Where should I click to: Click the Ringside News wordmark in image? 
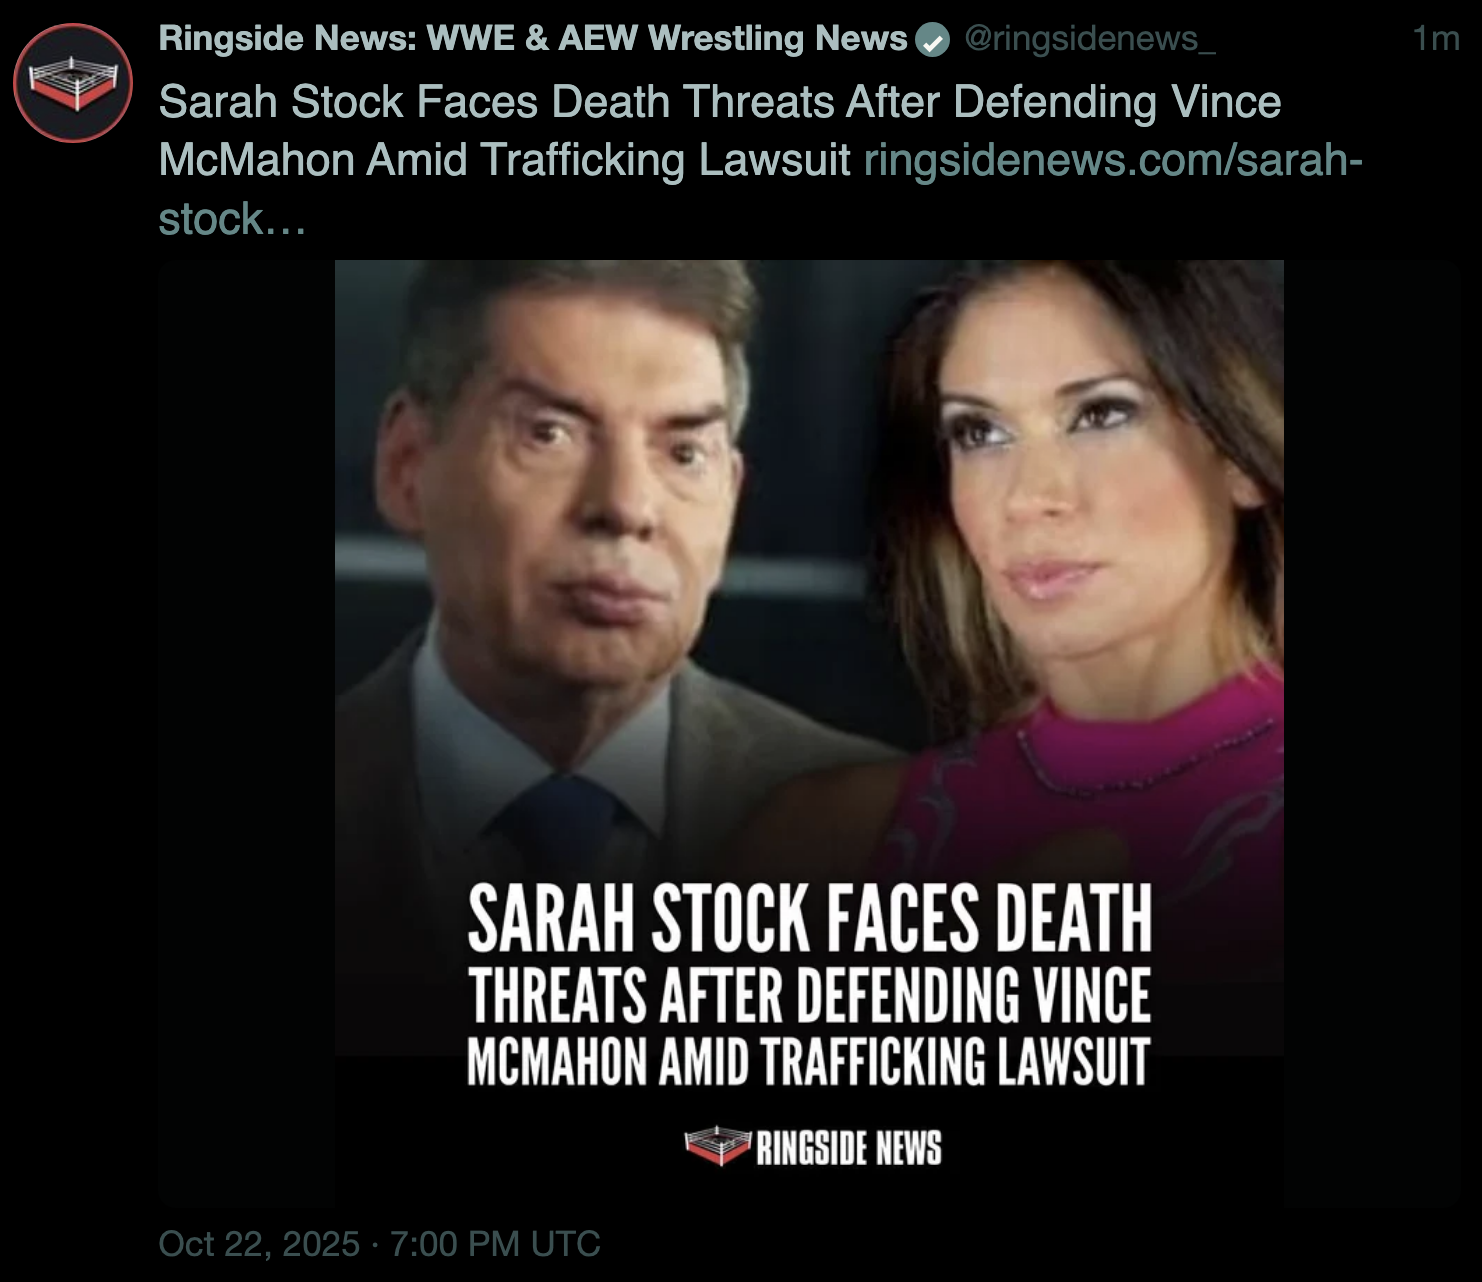849,1148
